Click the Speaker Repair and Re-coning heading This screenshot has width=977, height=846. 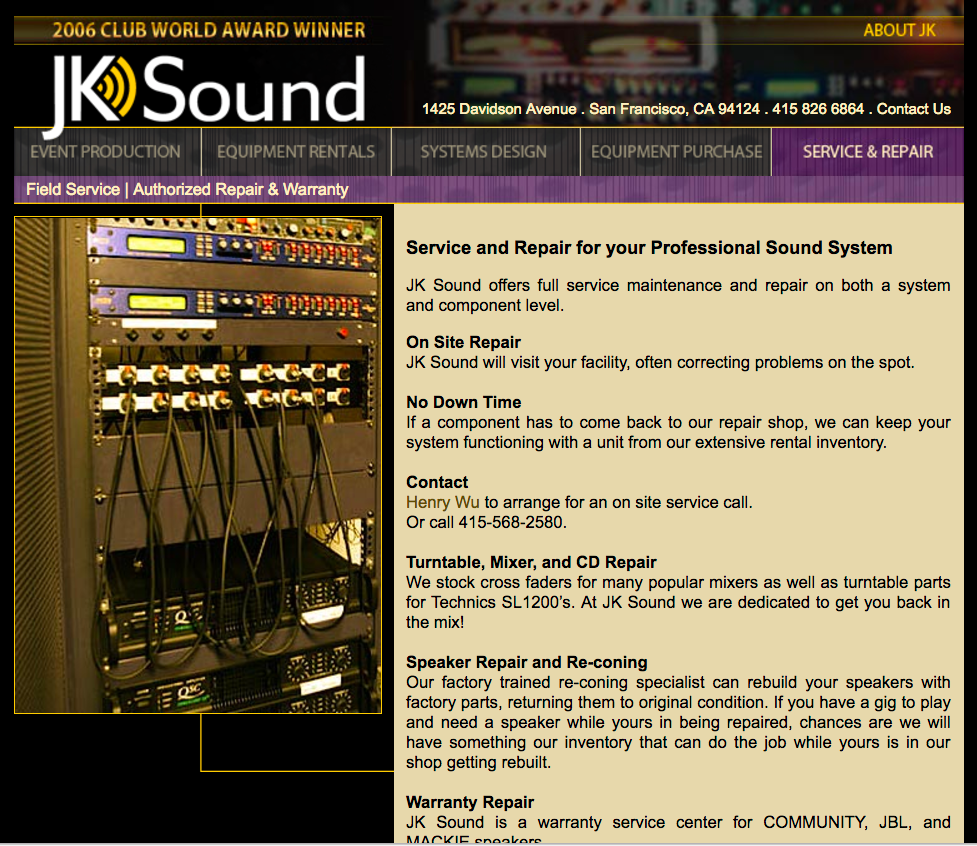point(526,662)
